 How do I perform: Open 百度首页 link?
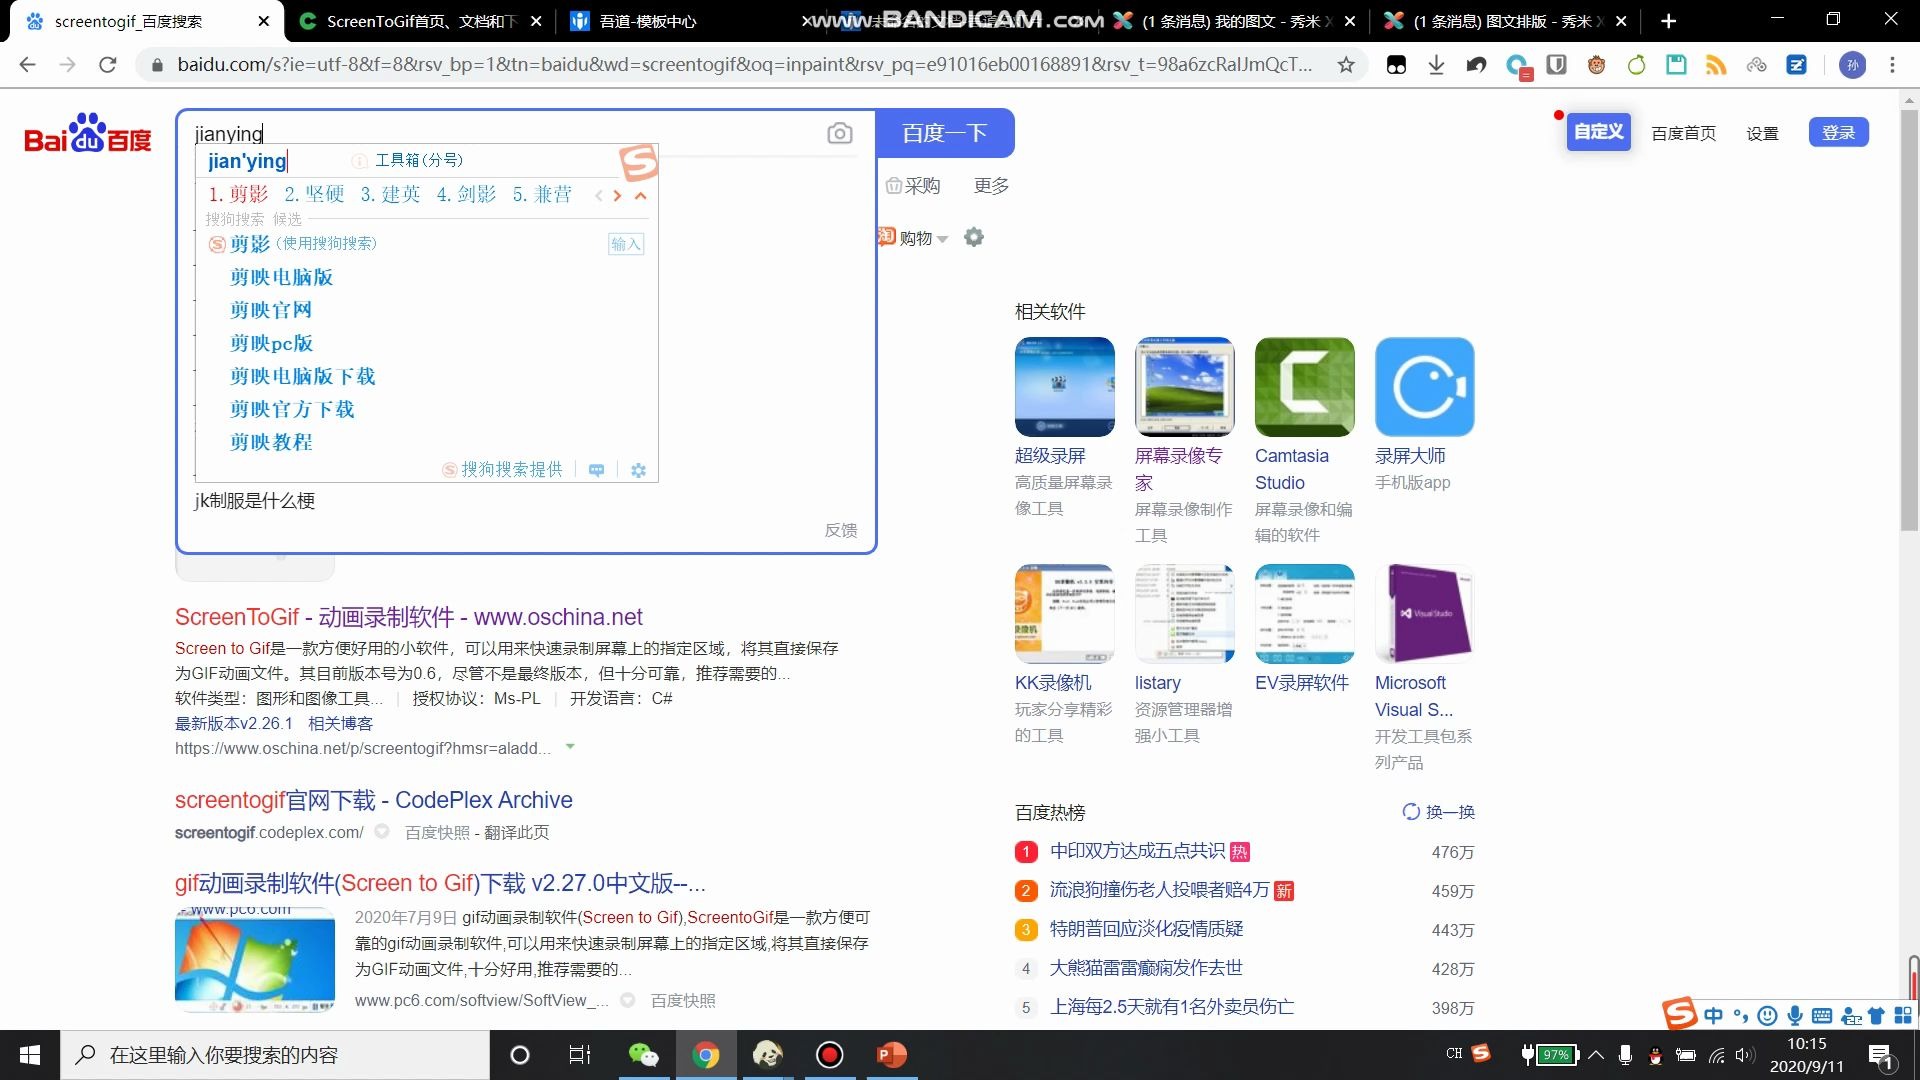point(1683,133)
